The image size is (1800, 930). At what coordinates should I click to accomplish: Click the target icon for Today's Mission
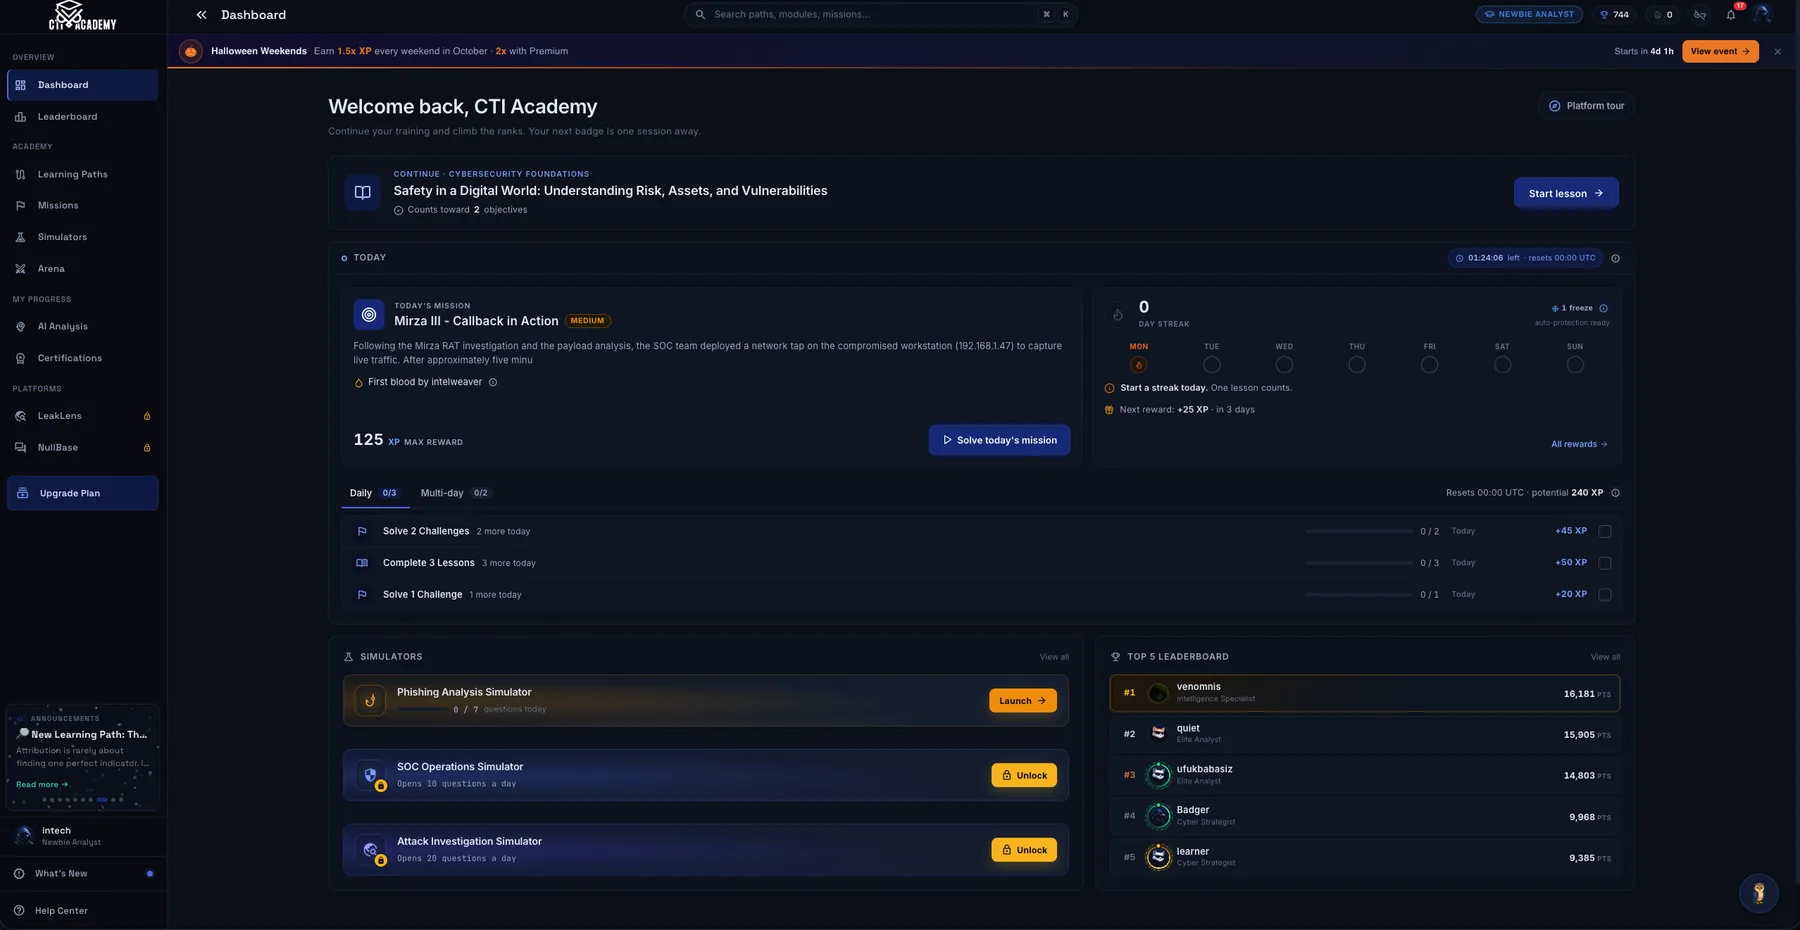coord(369,314)
